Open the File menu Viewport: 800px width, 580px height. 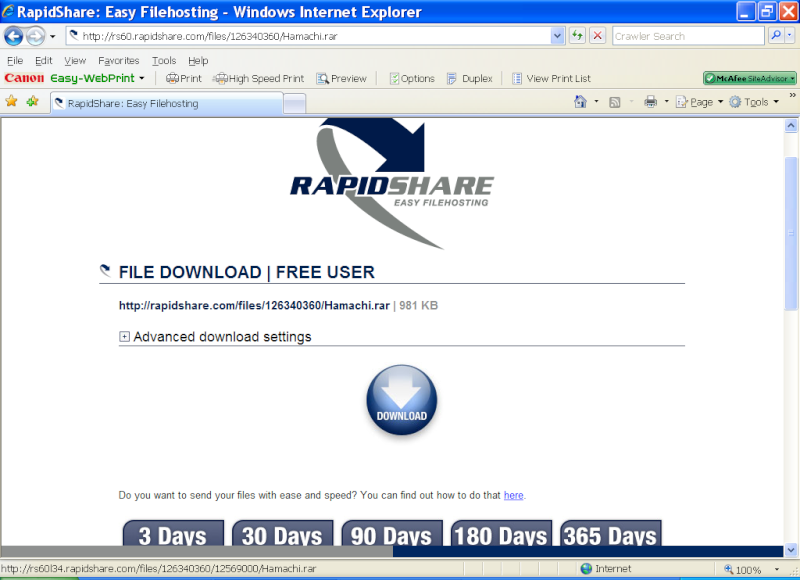[15, 61]
